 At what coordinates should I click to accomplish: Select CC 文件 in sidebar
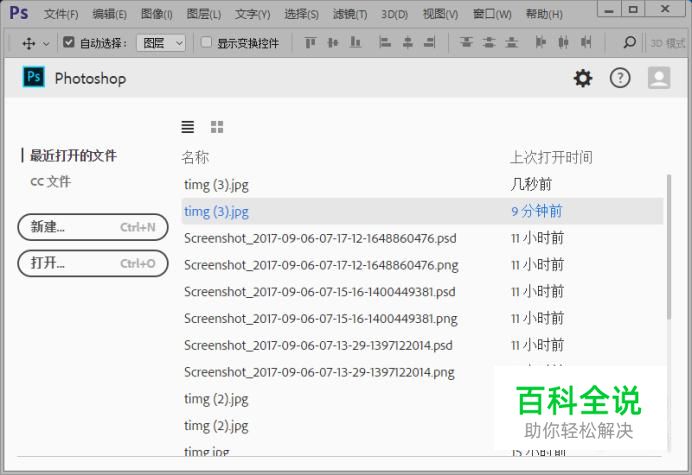[50, 181]
